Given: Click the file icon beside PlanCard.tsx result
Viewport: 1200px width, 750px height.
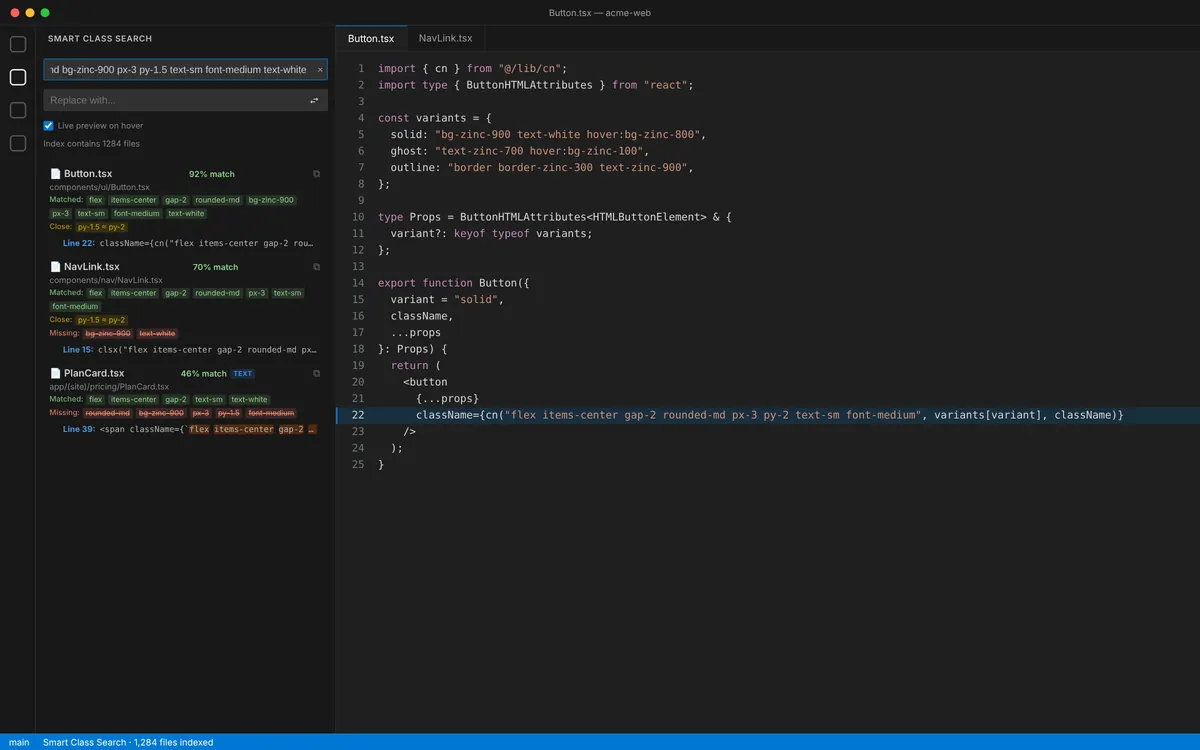Looking at the screenshot, I should click(55, 373).
